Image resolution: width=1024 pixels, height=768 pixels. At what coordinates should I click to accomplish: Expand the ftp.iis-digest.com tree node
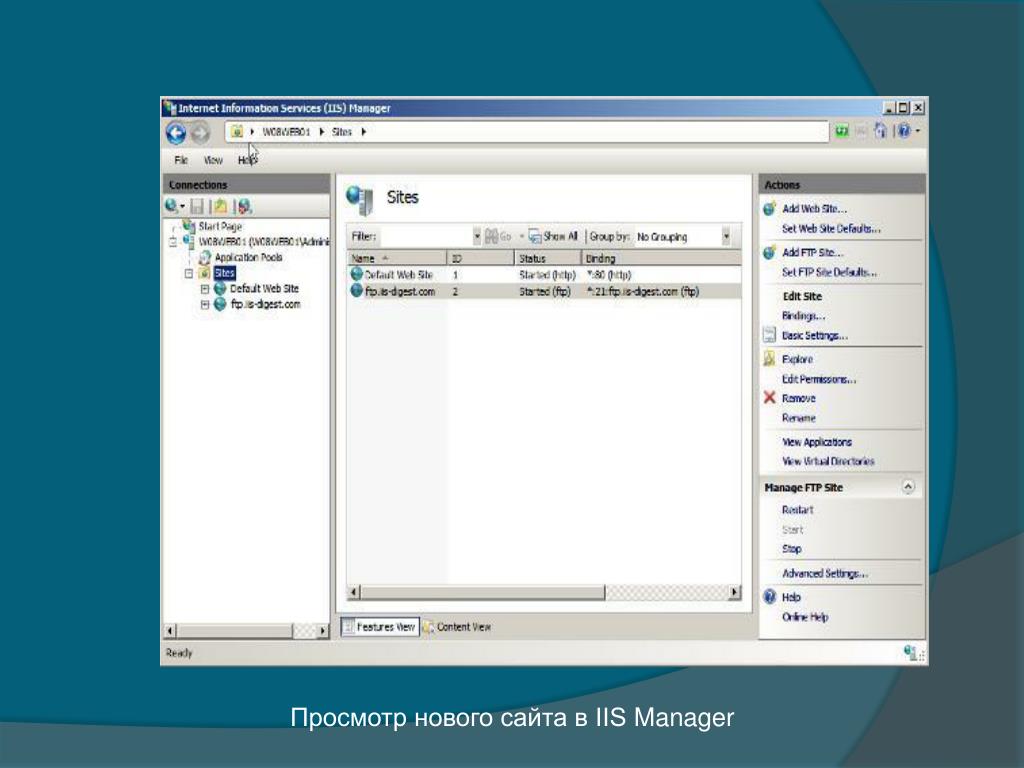click(x=204, y=304)
